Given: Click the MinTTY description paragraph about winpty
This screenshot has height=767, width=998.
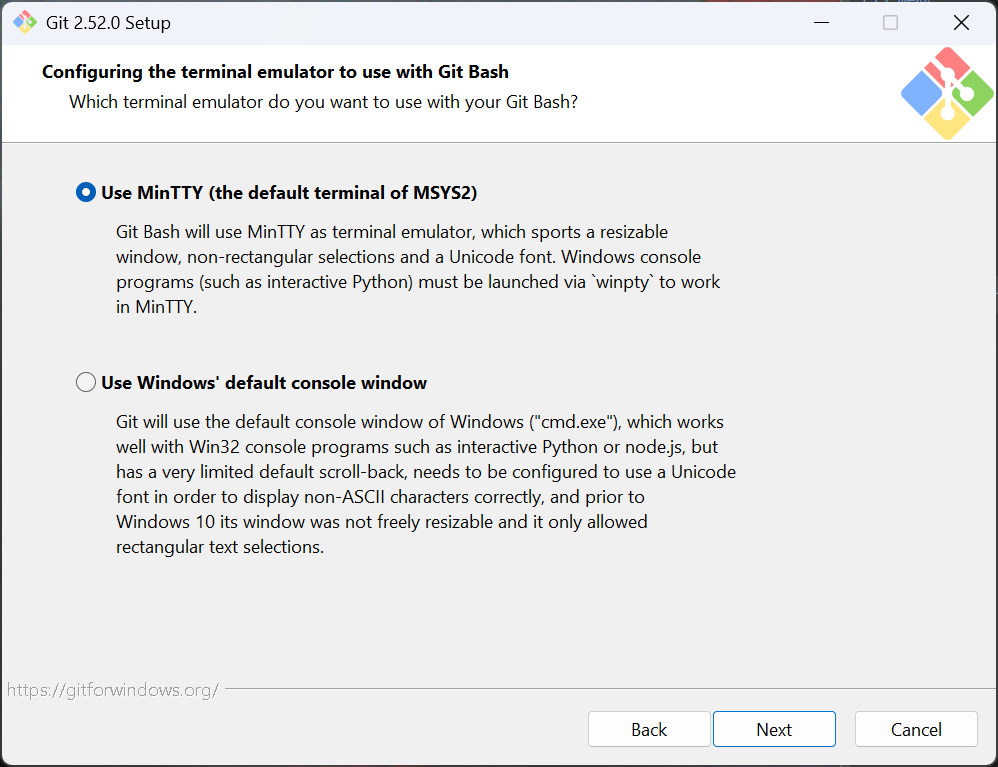Looking at the screenshot, I should click(x=418, y=269).
